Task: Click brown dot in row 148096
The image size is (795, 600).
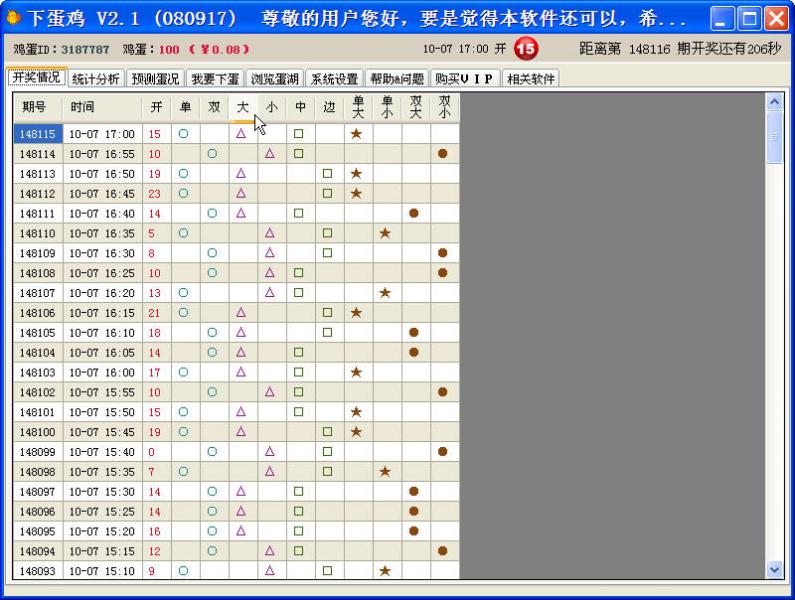Action: pos(414,511)
